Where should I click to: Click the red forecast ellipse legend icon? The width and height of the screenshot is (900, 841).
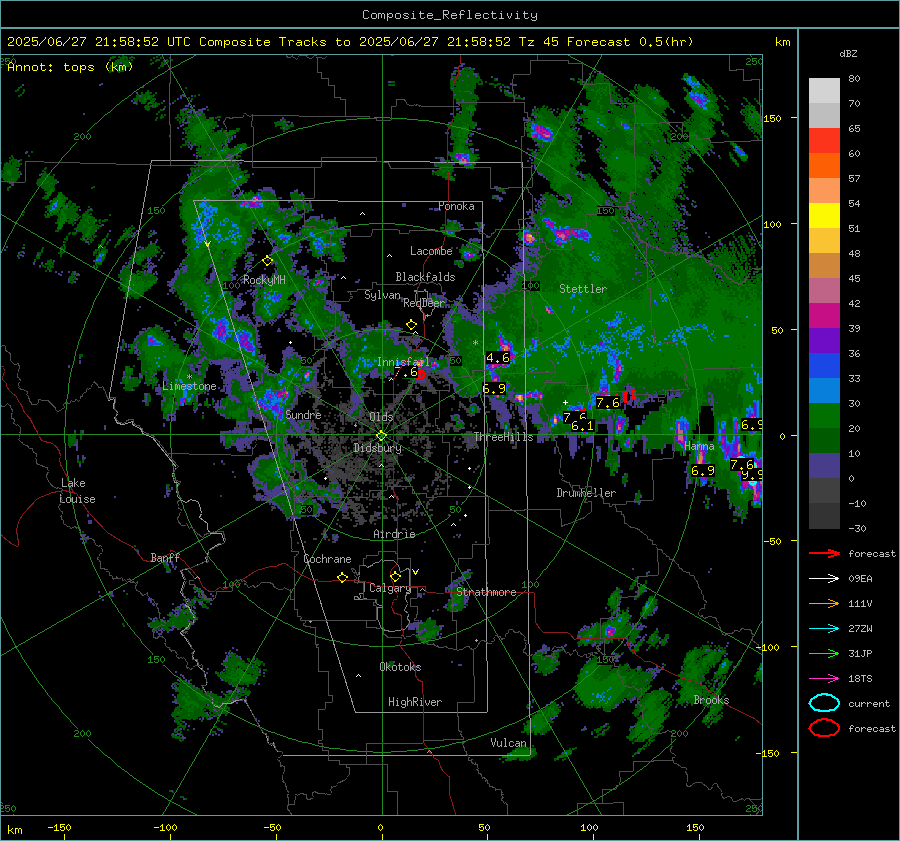(824, 728)
